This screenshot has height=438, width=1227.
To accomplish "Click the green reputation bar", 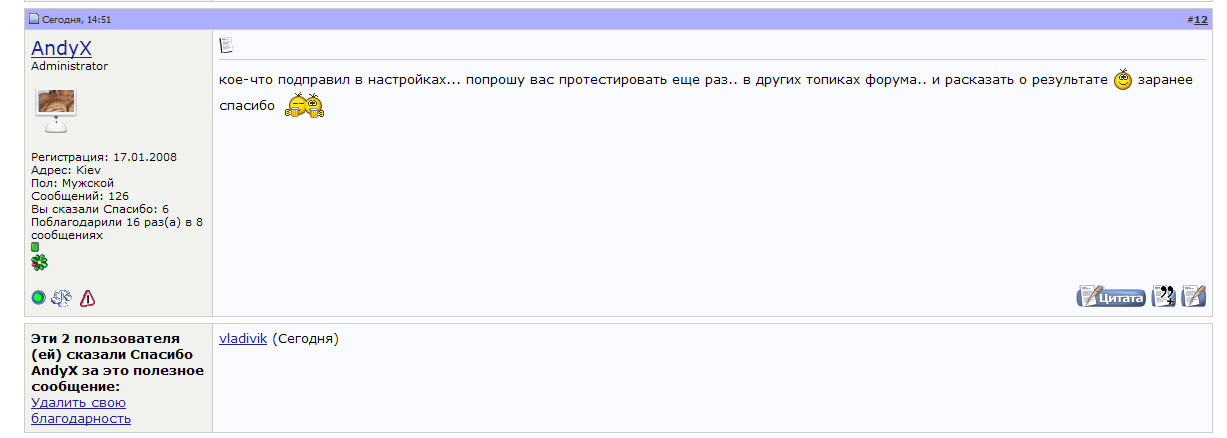I will click(35, 246).
